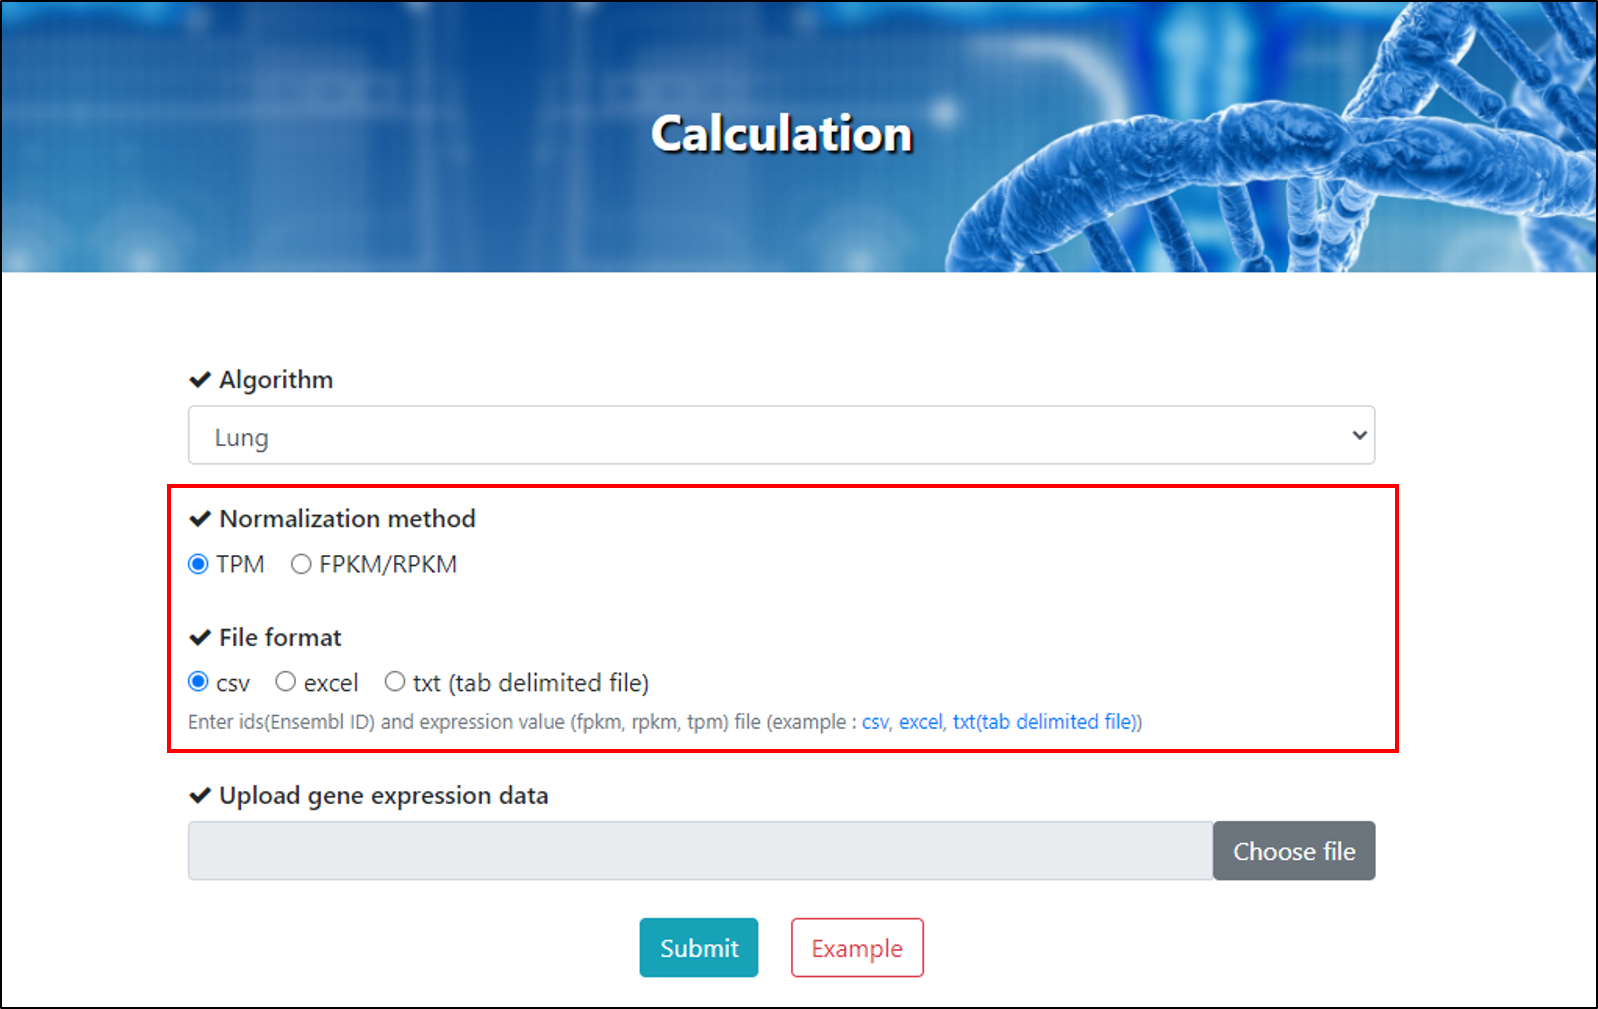
Task: Open the excel example file link
Action: [x=920, y=722]
